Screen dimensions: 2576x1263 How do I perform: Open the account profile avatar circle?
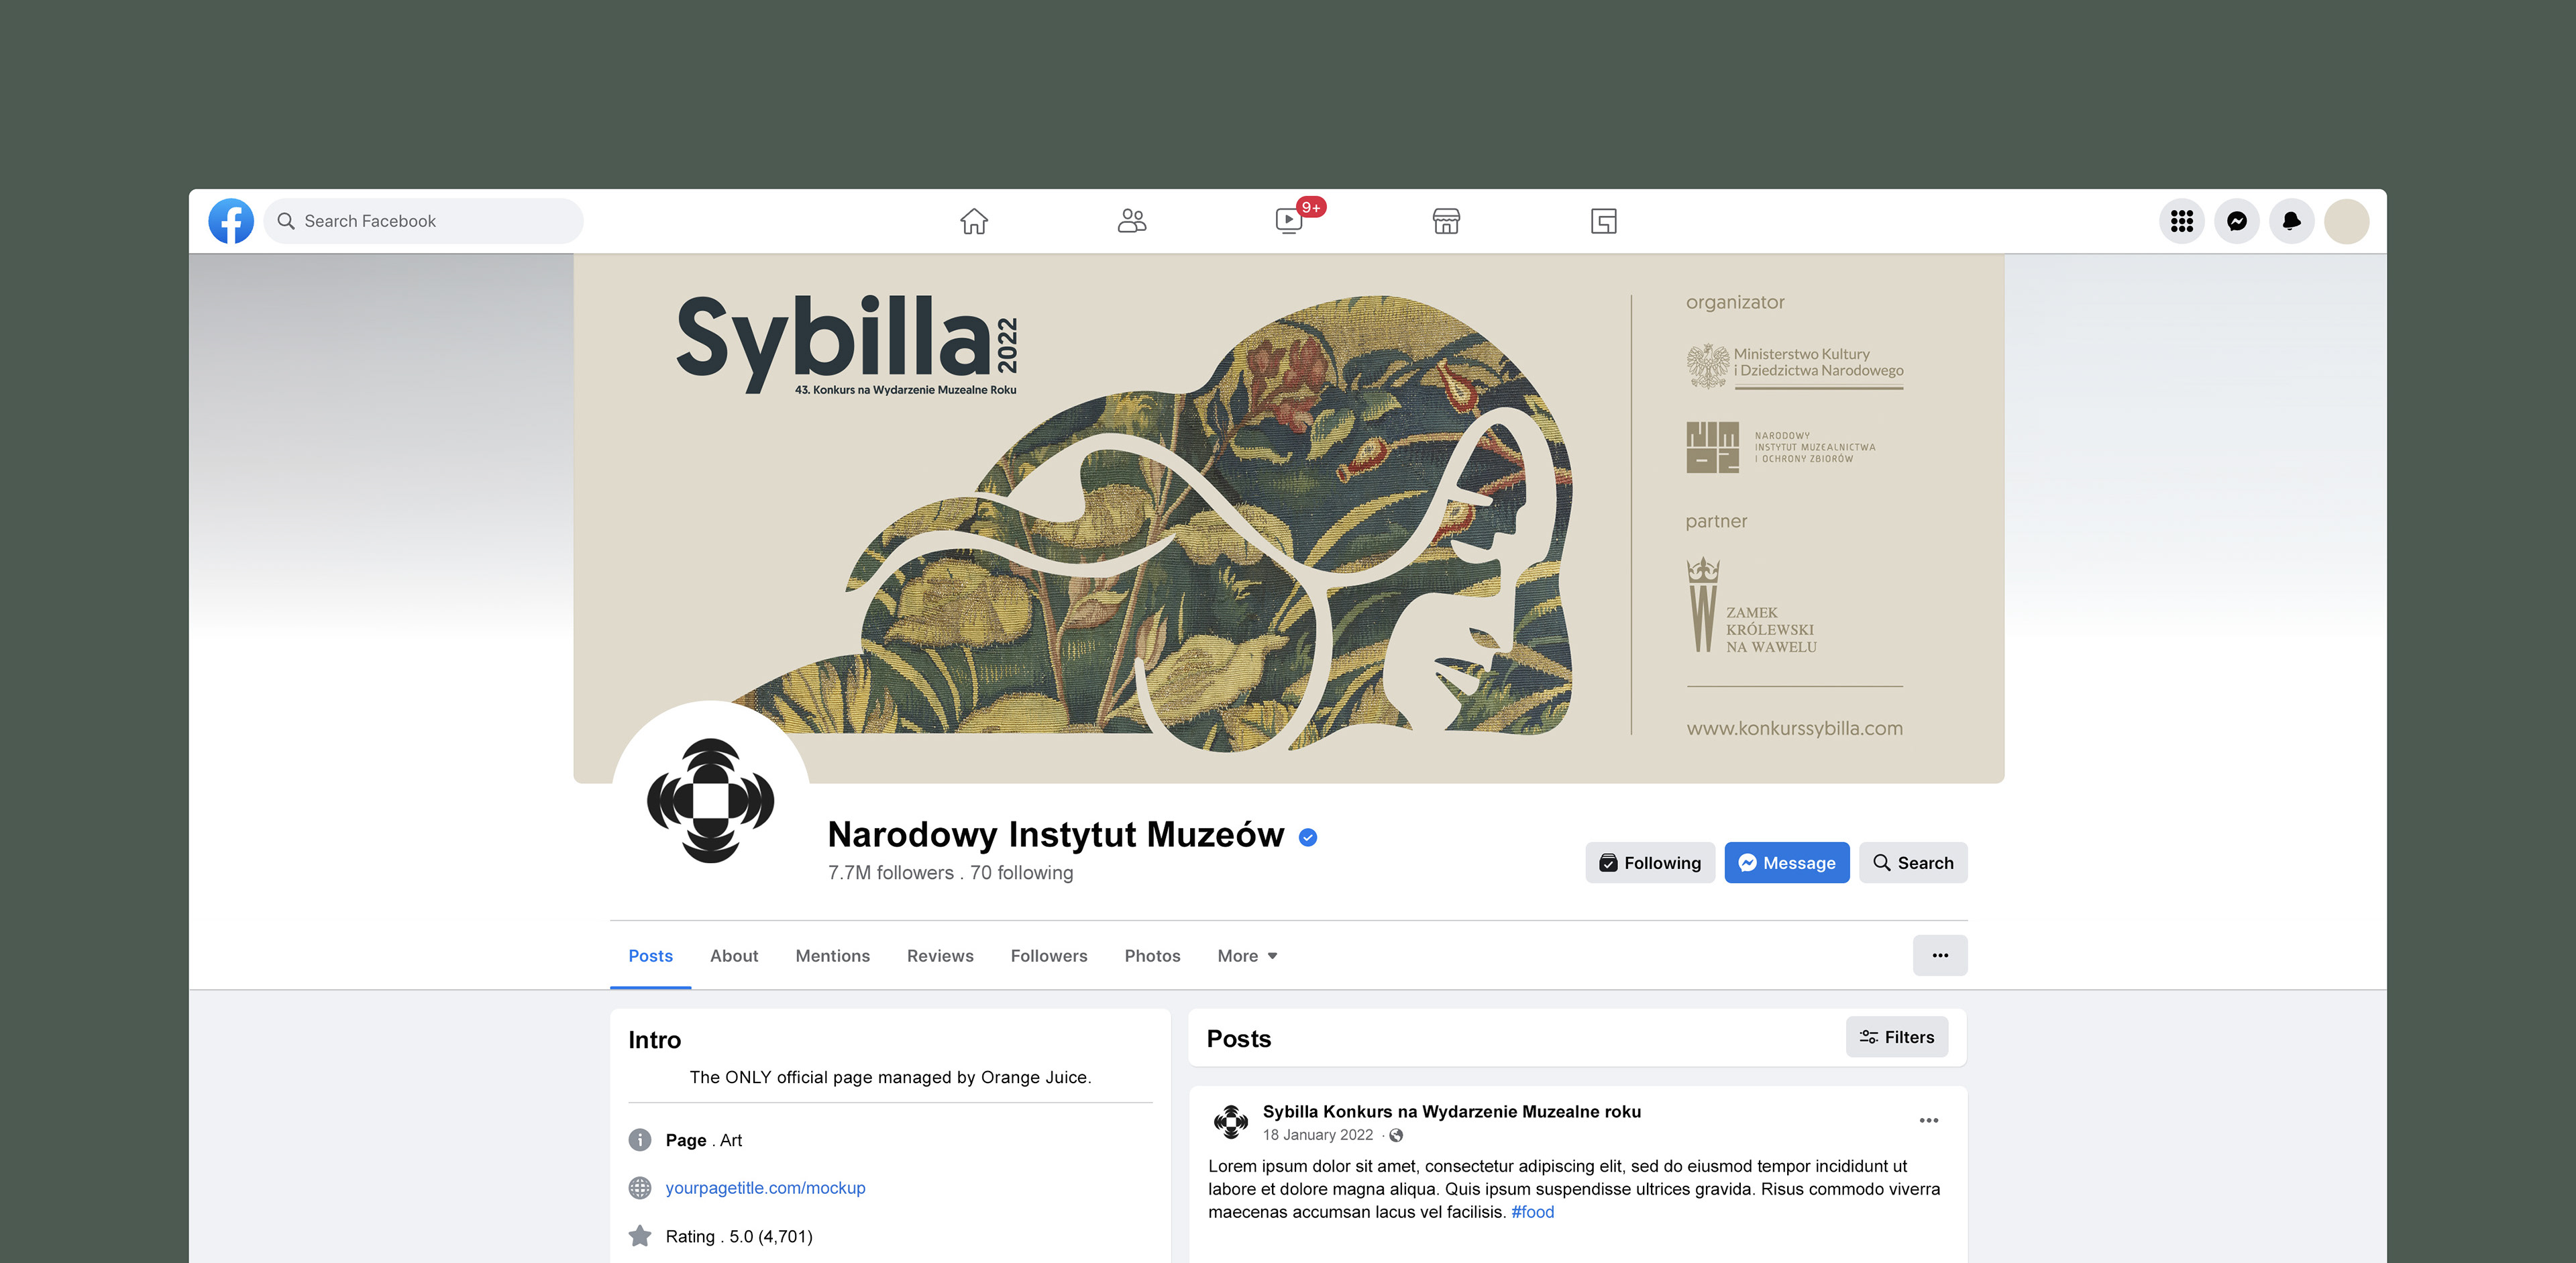2346,221
